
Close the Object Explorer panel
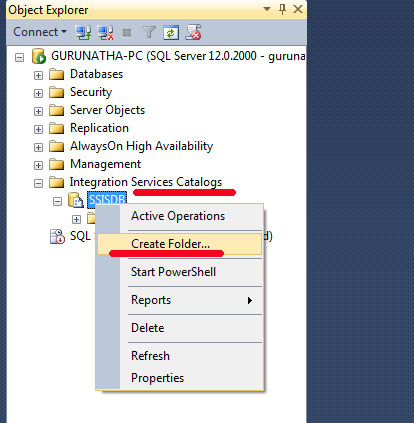click(x=298, y=9)
